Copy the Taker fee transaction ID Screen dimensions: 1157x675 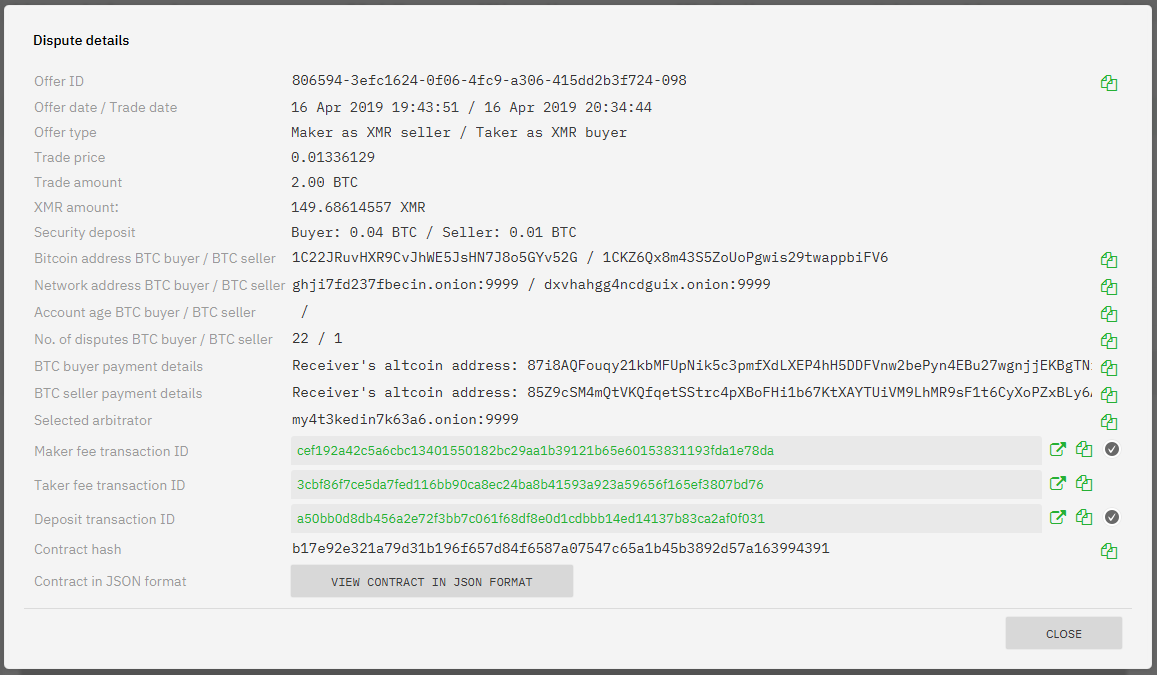1083,483
